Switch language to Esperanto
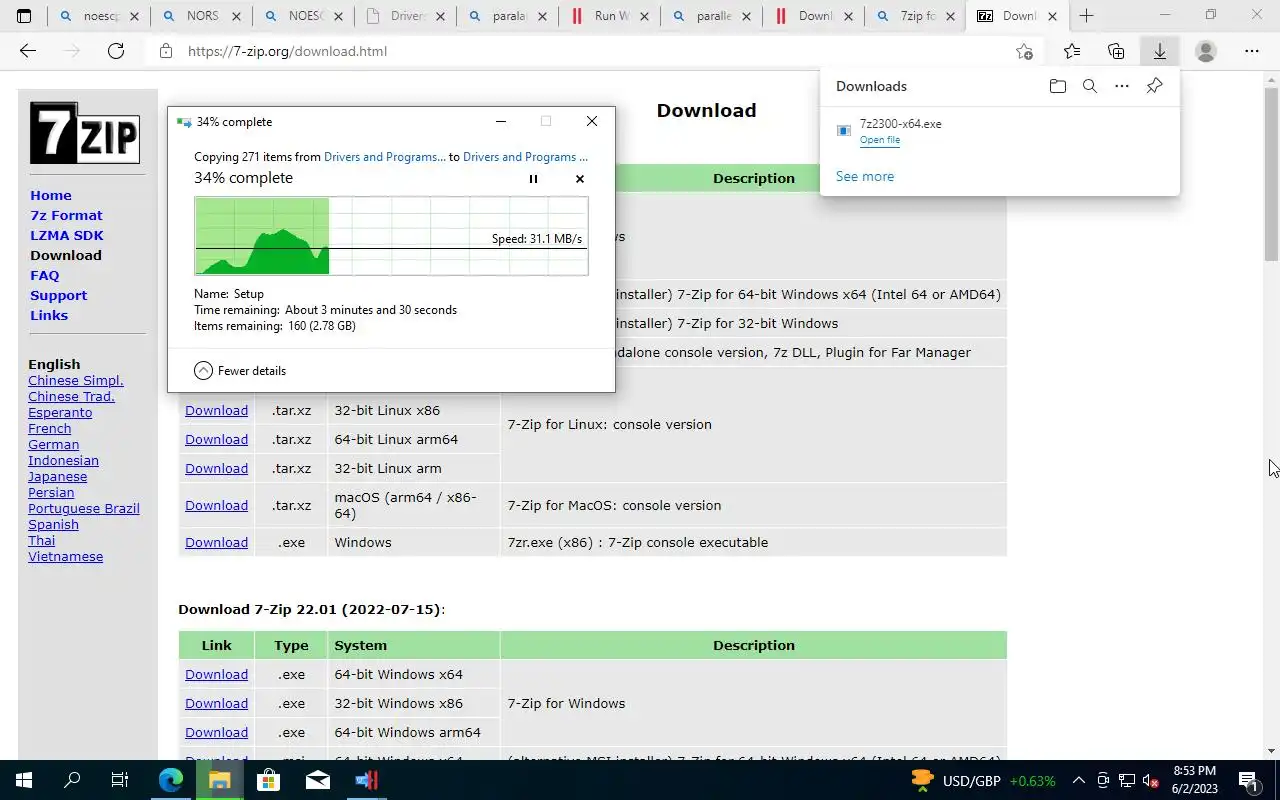1280x800 pixels. [x=60, y=412]
